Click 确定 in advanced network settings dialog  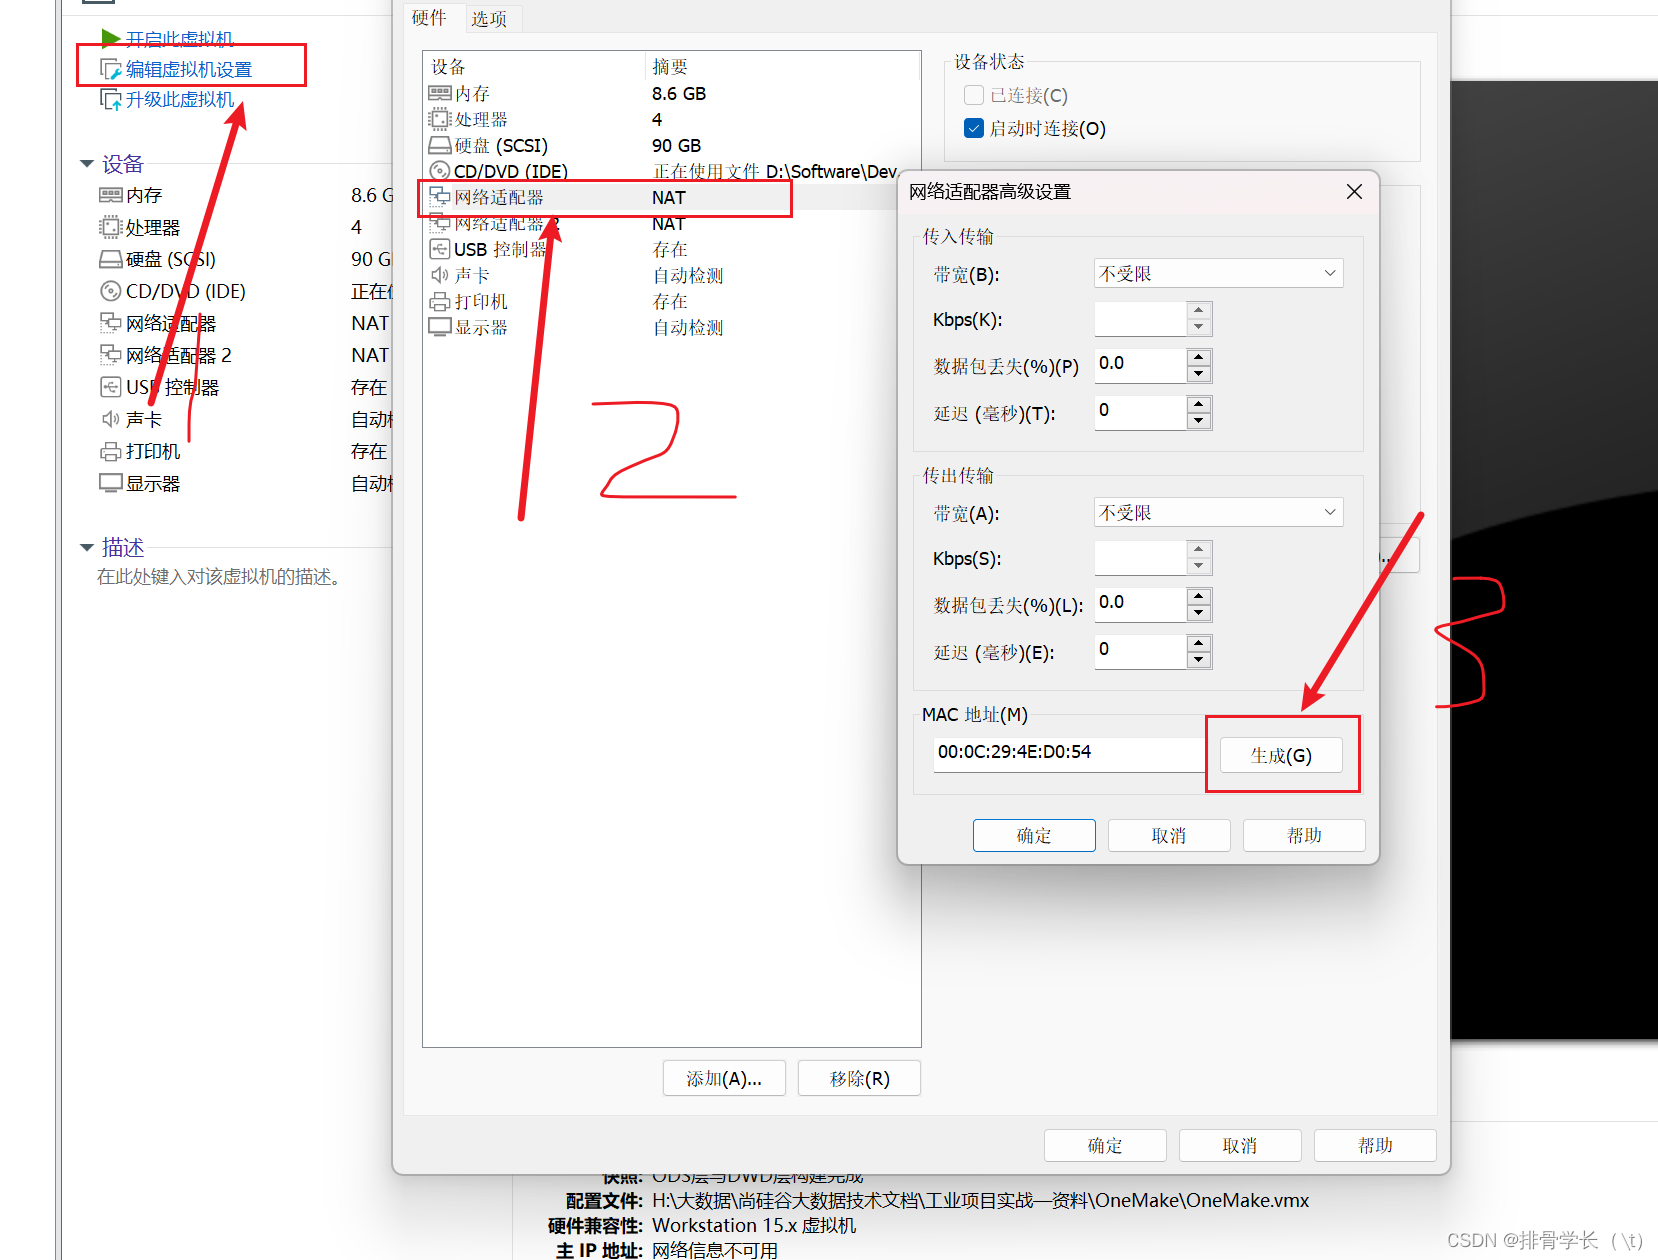[1034, 835]
